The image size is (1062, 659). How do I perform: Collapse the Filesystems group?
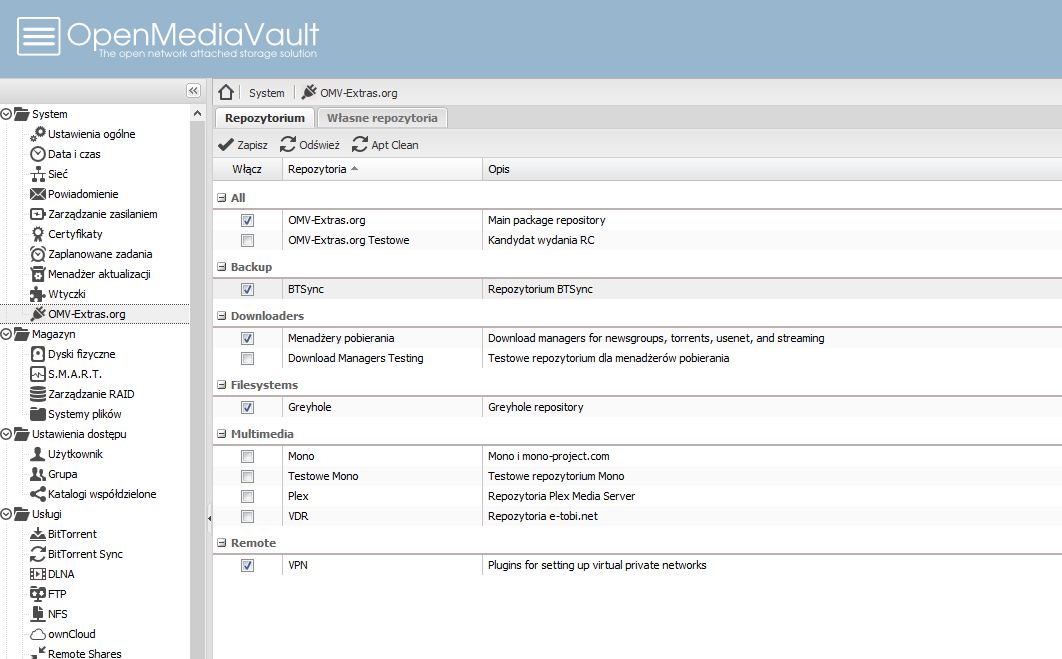tap(221, 385)
